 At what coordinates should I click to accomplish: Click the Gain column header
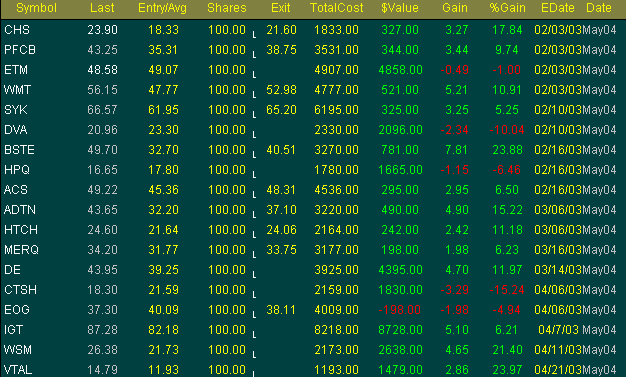(455, 8)
